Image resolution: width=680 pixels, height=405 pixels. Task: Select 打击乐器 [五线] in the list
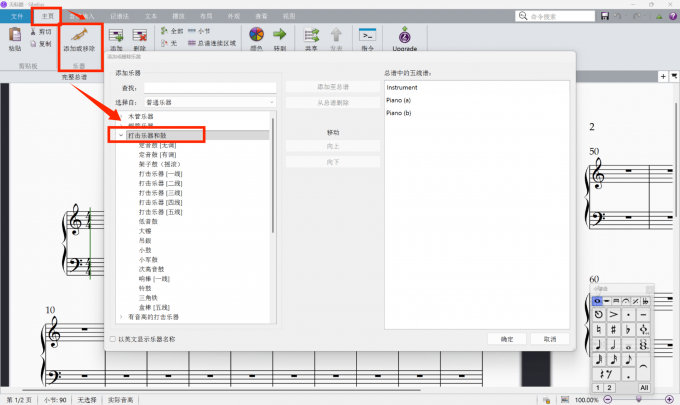(160, 212)
